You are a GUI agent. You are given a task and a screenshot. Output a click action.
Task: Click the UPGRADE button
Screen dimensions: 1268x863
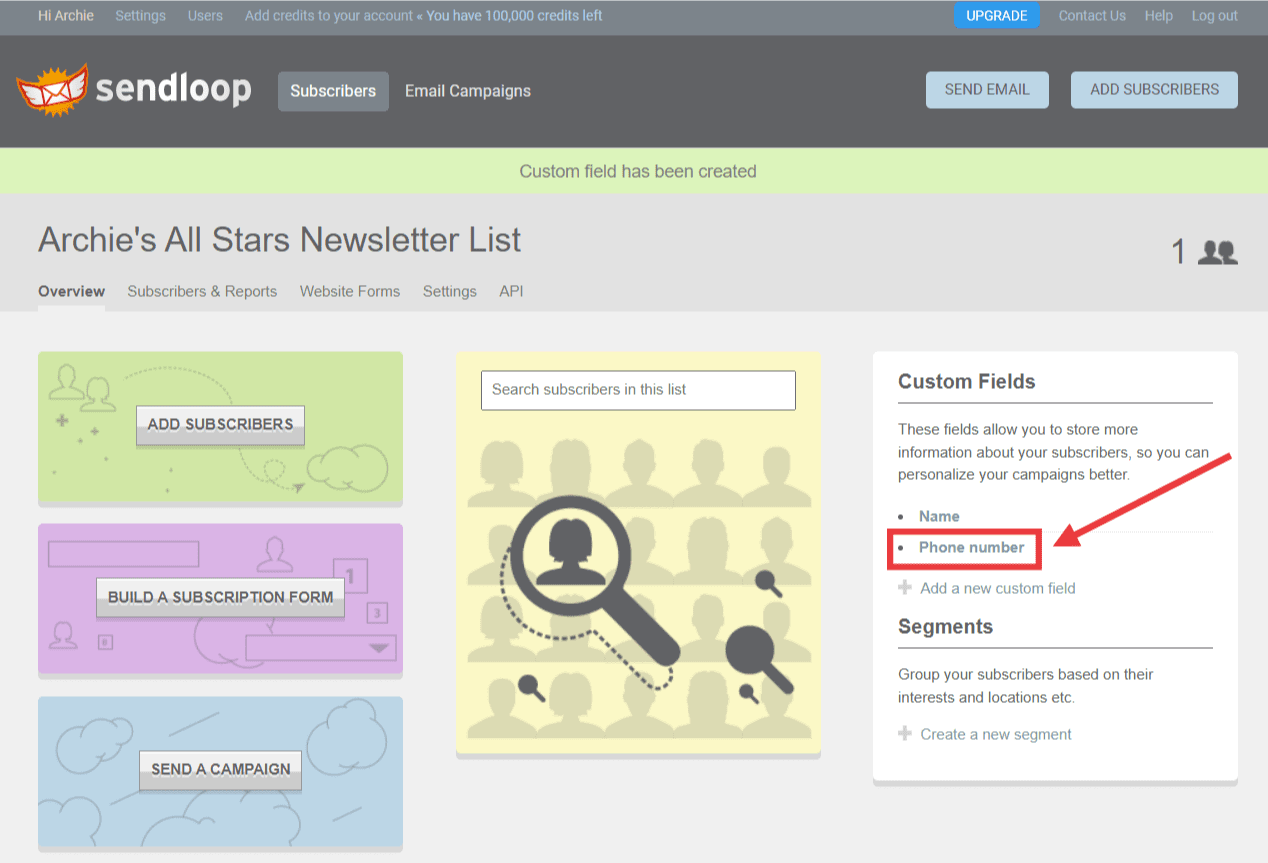pos(996,15)
